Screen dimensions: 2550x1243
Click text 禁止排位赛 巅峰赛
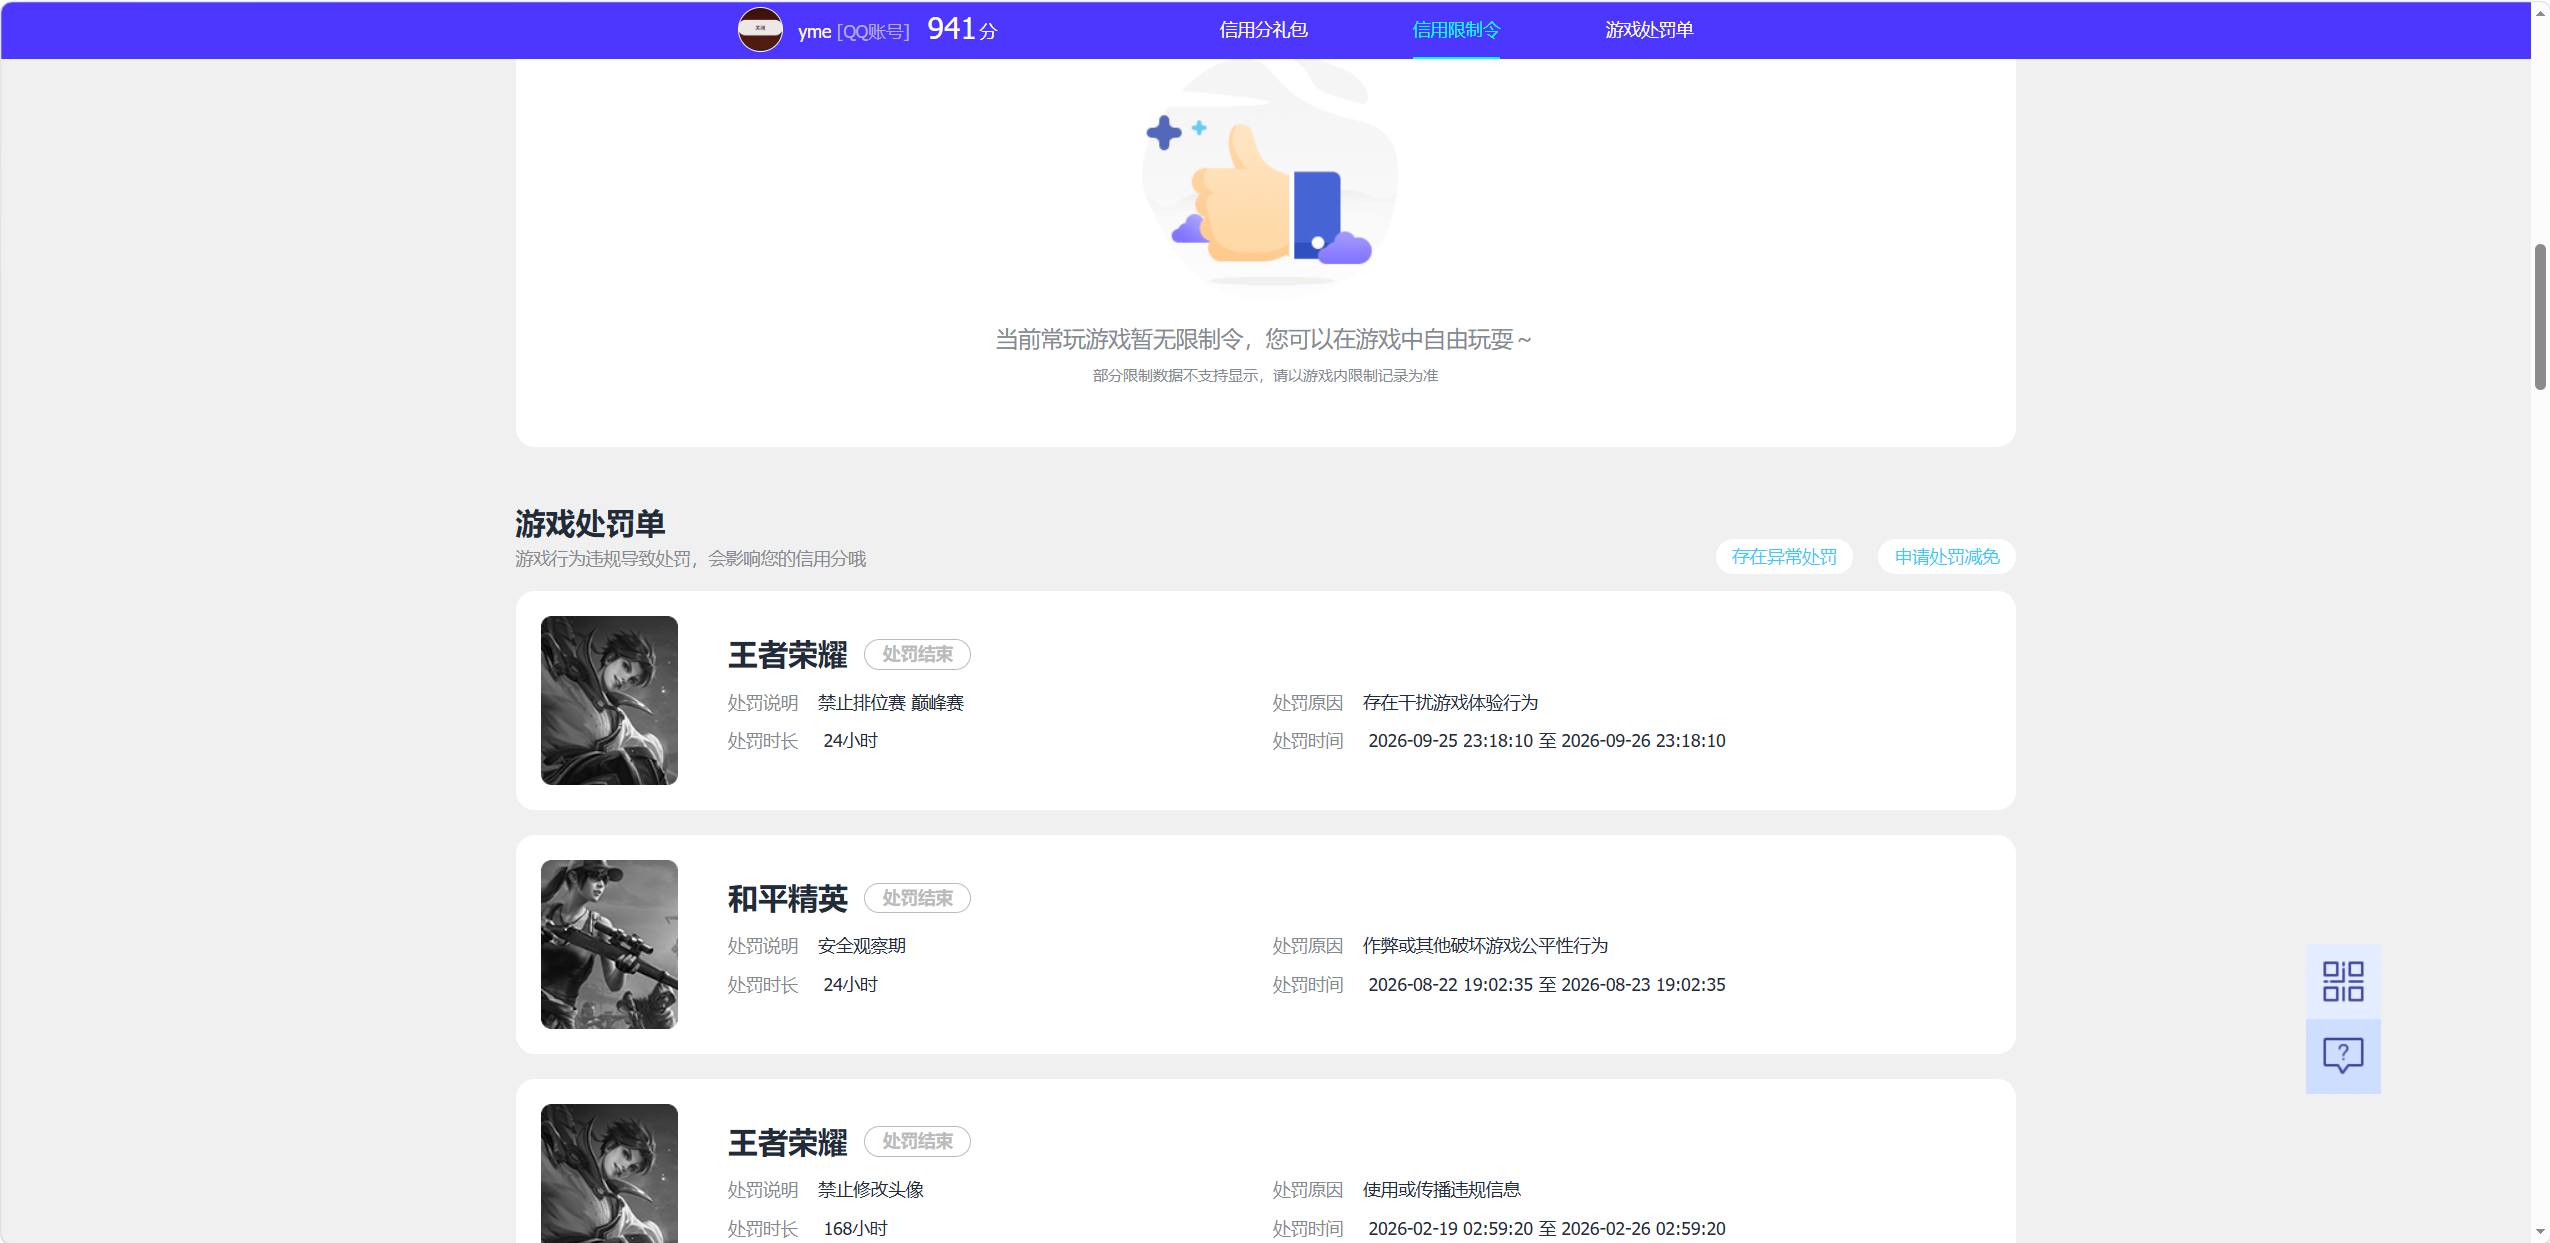coord(890,703)
